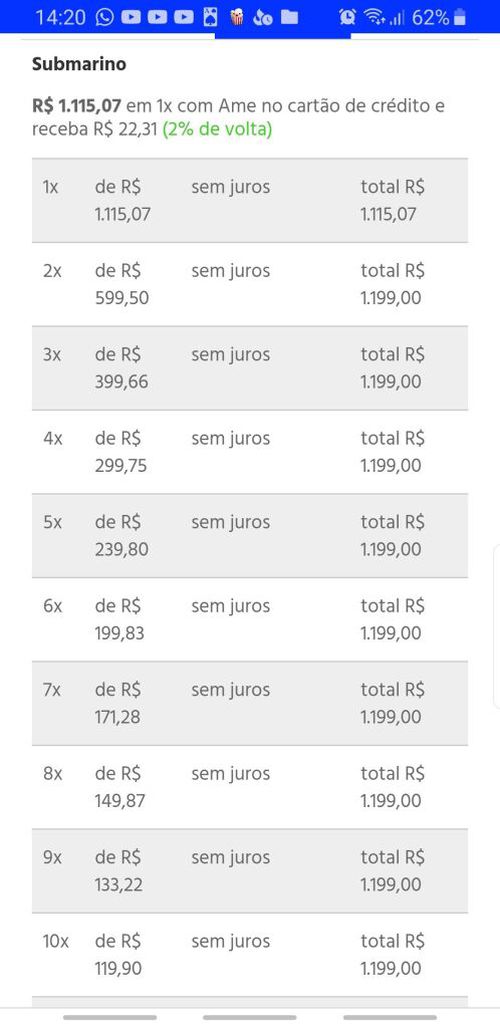The width and height of the screenshot is (500, 1028).
Task: Tap the WhatsApp notification icon
Action: [x=104, y=17]
